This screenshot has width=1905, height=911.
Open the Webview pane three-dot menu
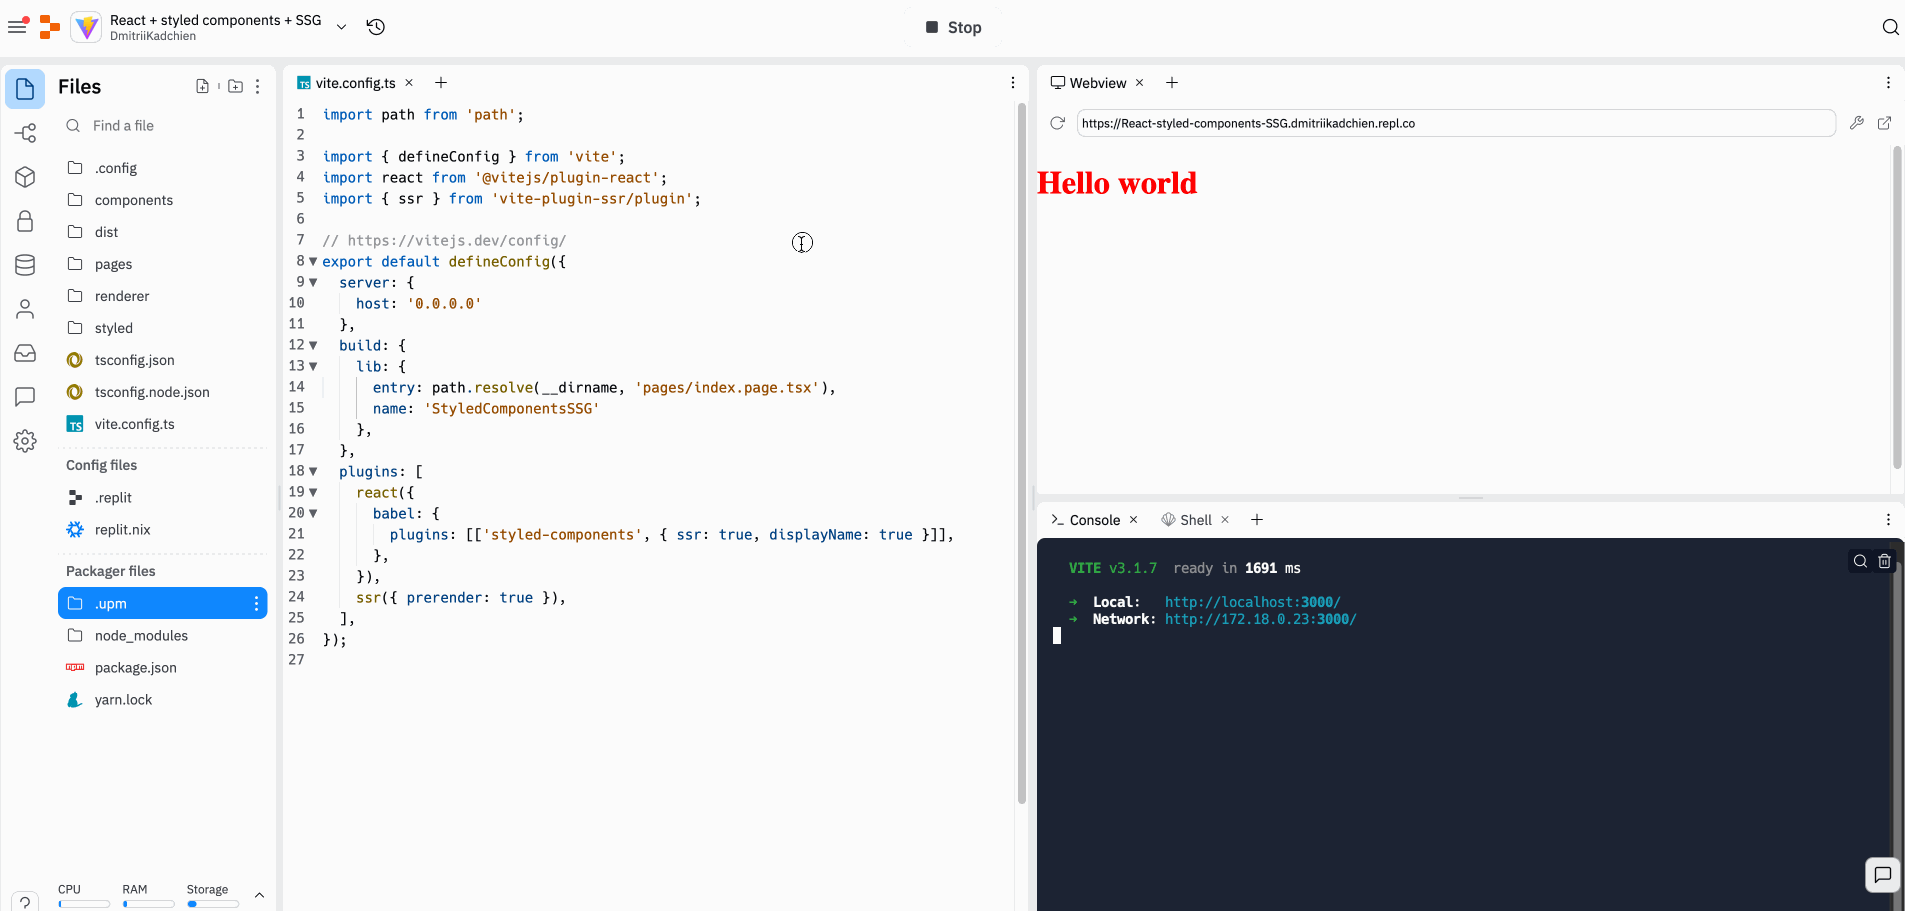[1888, 83]
